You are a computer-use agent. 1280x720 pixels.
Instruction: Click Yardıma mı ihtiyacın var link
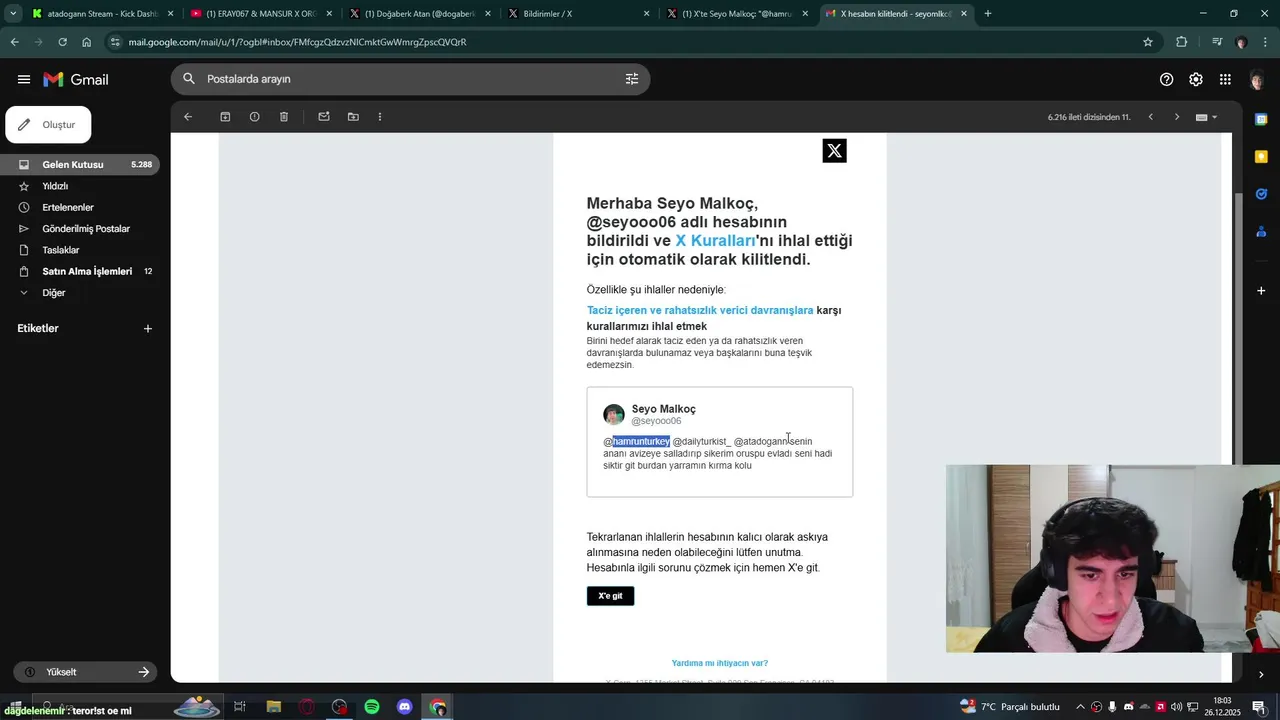pyautogui.click(x=720, y=663)
